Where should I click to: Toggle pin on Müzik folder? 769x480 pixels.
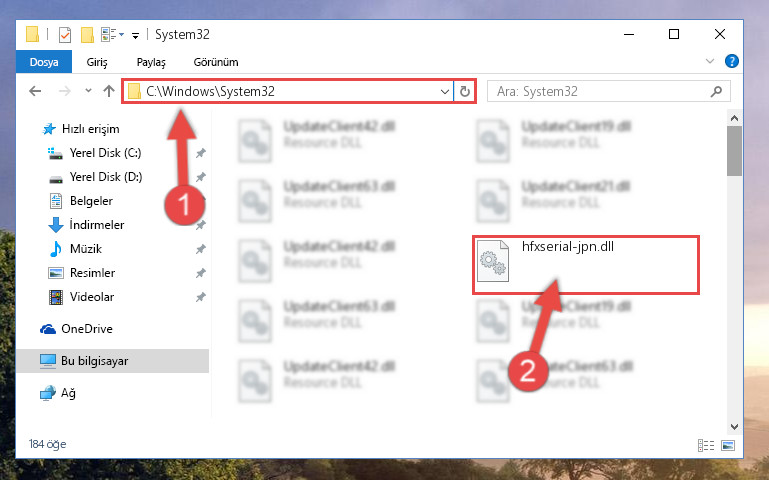[201, 250]
